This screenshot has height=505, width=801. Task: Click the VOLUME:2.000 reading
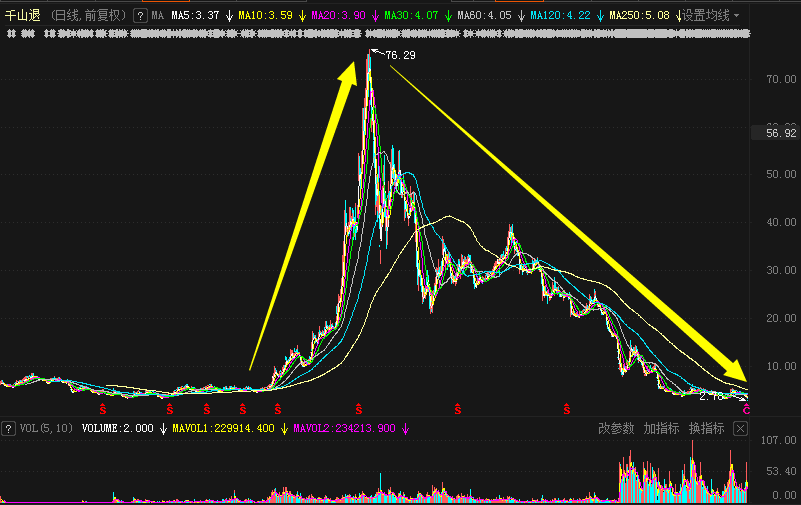[x=117, y=428]
